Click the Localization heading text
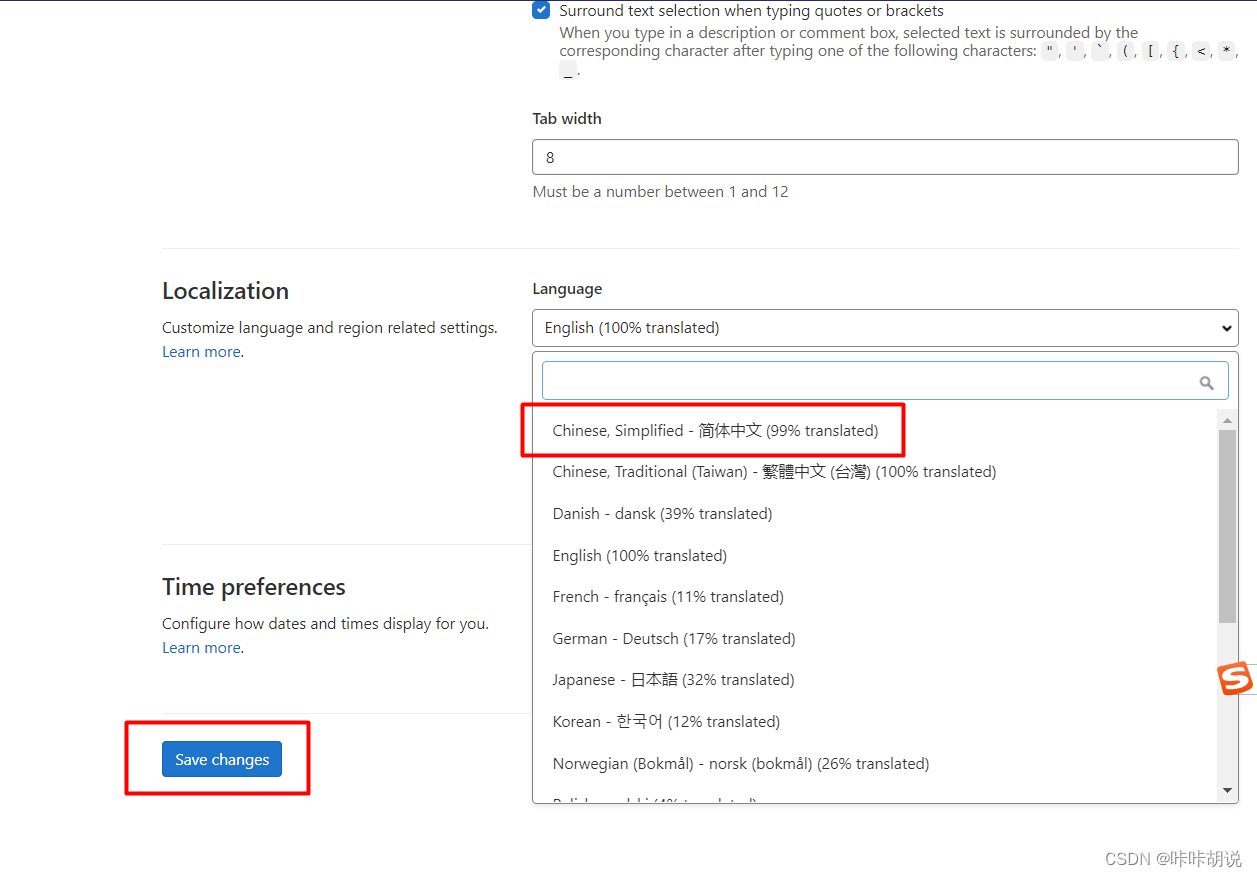Image resolution: width=1257 pixels, height=877 pixels. click(x=225, y=291)
